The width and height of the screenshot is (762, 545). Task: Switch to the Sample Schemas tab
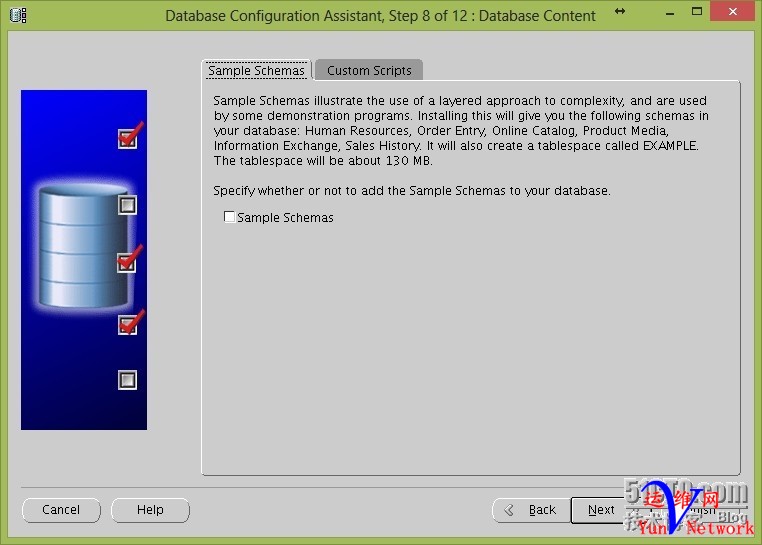pyautogui.click(x=256, y=70)
